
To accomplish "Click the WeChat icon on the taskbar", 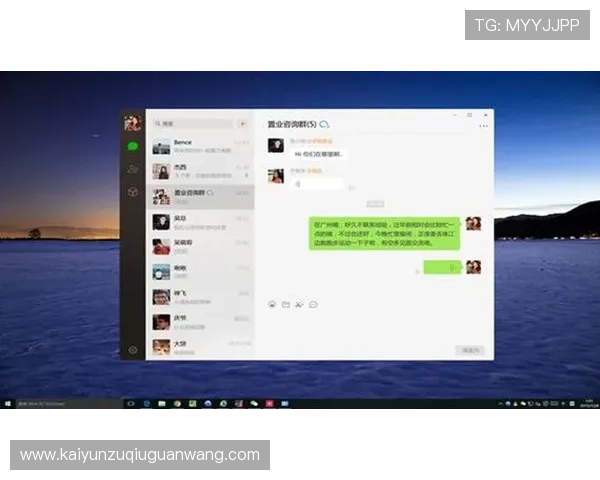I will tap(254, 403).
